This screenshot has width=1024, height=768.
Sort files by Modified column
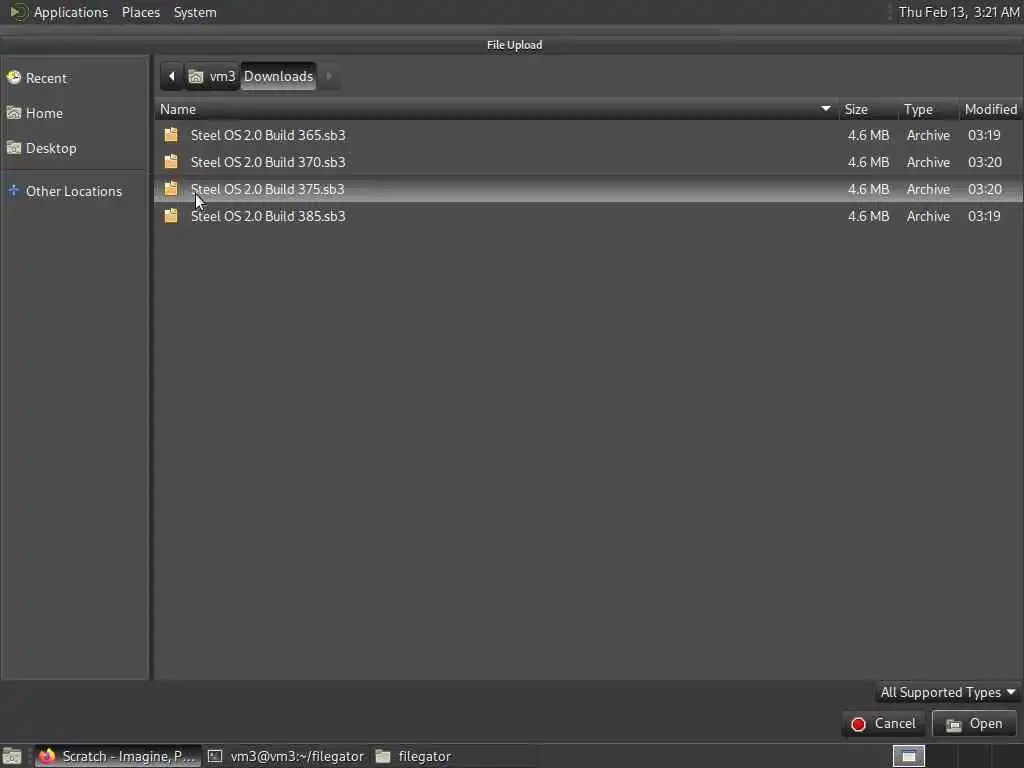[991, 109]
